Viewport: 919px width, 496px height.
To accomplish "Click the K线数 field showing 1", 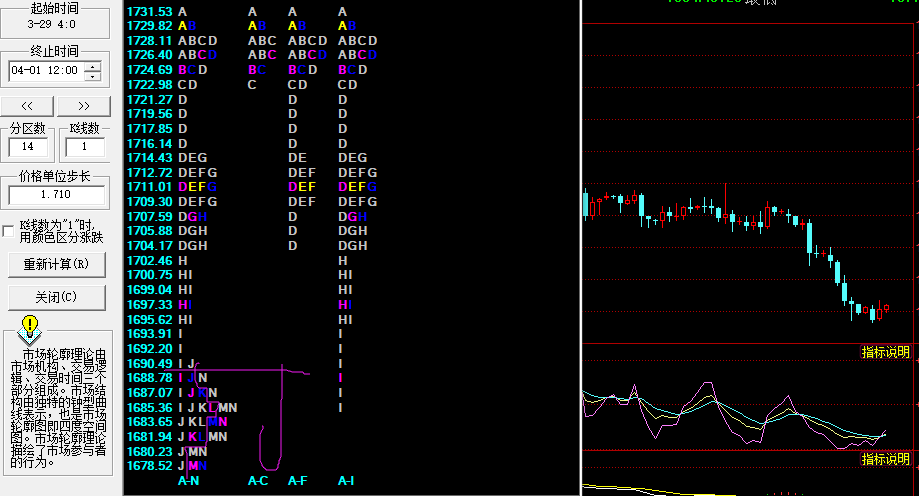I will point(84,147).
